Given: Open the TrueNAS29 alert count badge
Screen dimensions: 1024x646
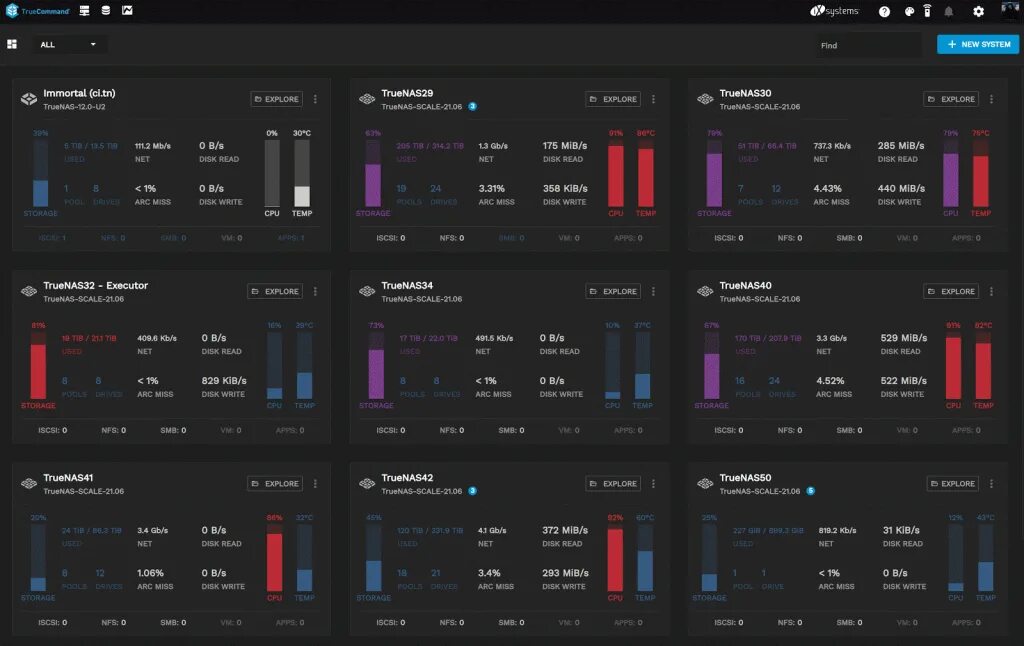Looking at the screenshot, I should coord(473,106).
